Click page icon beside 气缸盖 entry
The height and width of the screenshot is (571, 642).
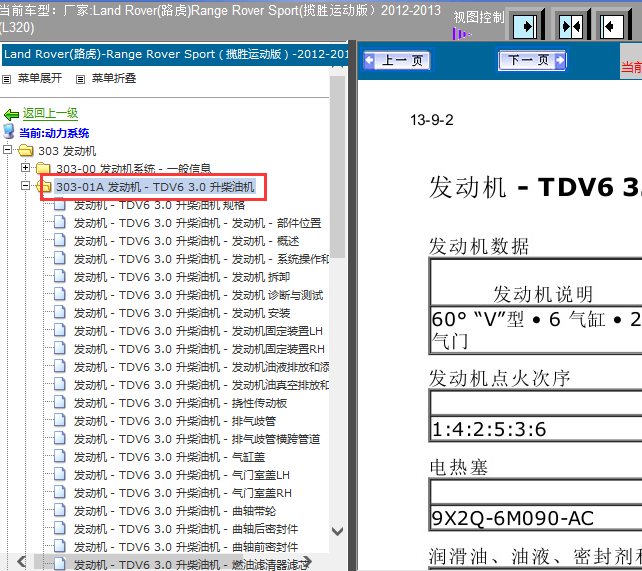(x=60, y=456)
